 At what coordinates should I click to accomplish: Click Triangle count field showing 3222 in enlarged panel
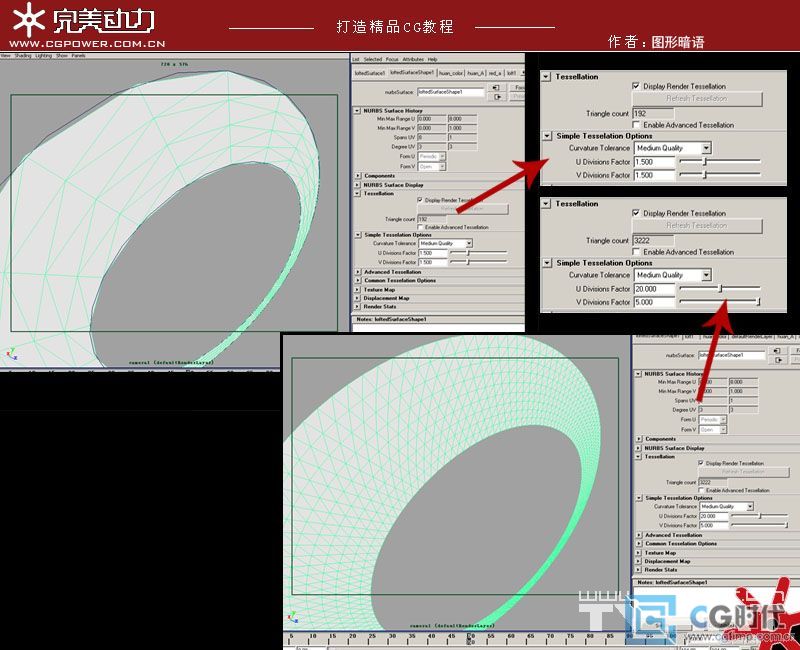click(x=653, y=241)
